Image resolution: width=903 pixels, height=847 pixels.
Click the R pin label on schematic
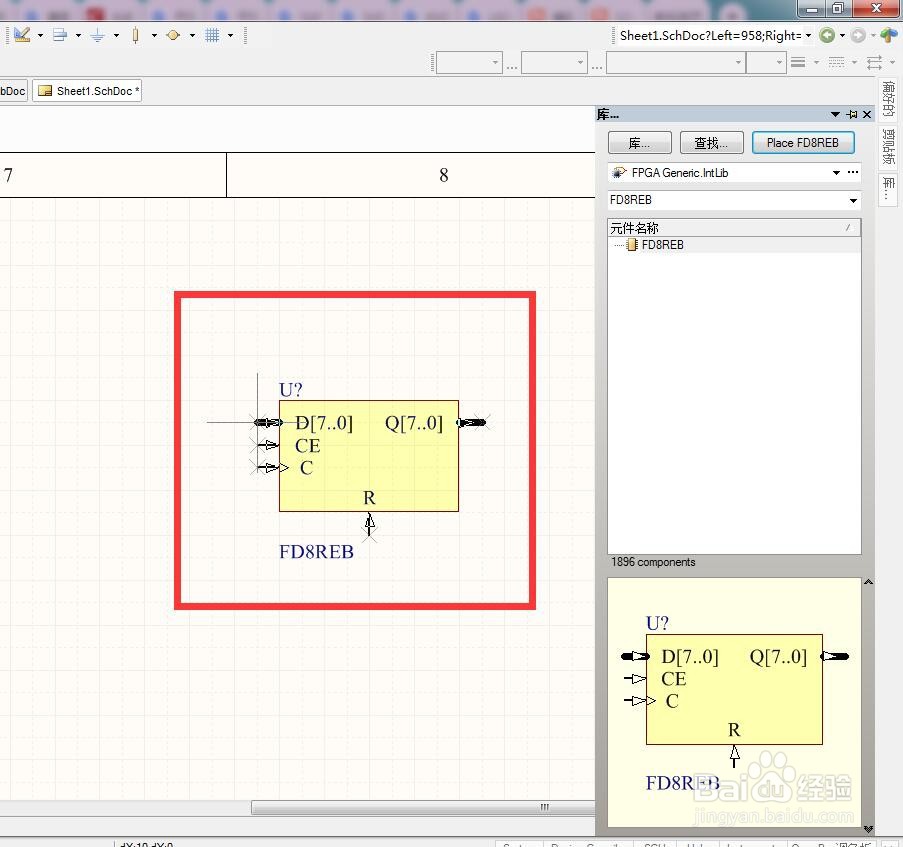[x=369, y=498]
